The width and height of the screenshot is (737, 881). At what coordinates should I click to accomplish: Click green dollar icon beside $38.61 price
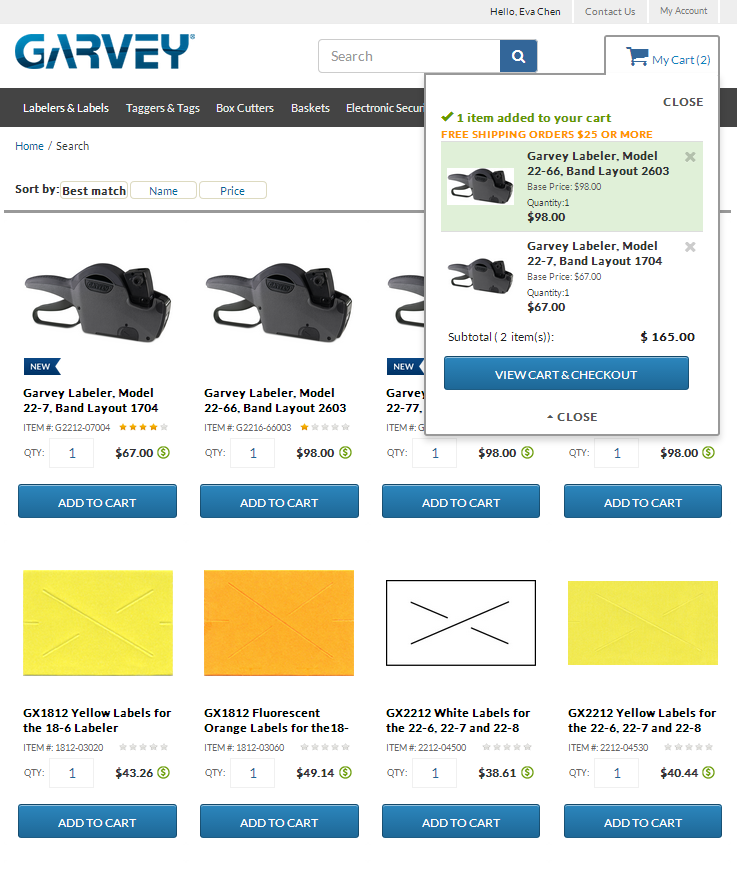527,773
